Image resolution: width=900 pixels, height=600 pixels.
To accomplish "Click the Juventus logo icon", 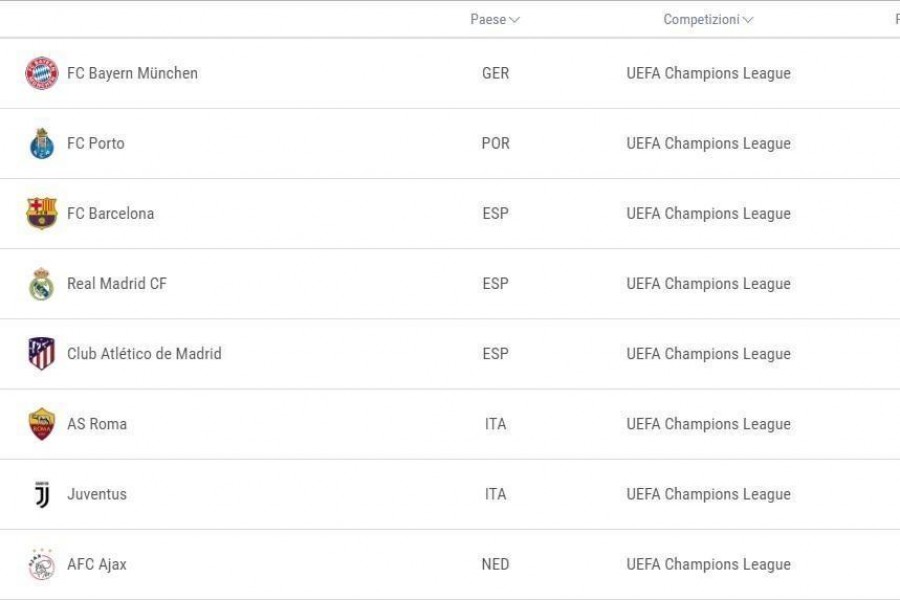I will tap(42, 494).
